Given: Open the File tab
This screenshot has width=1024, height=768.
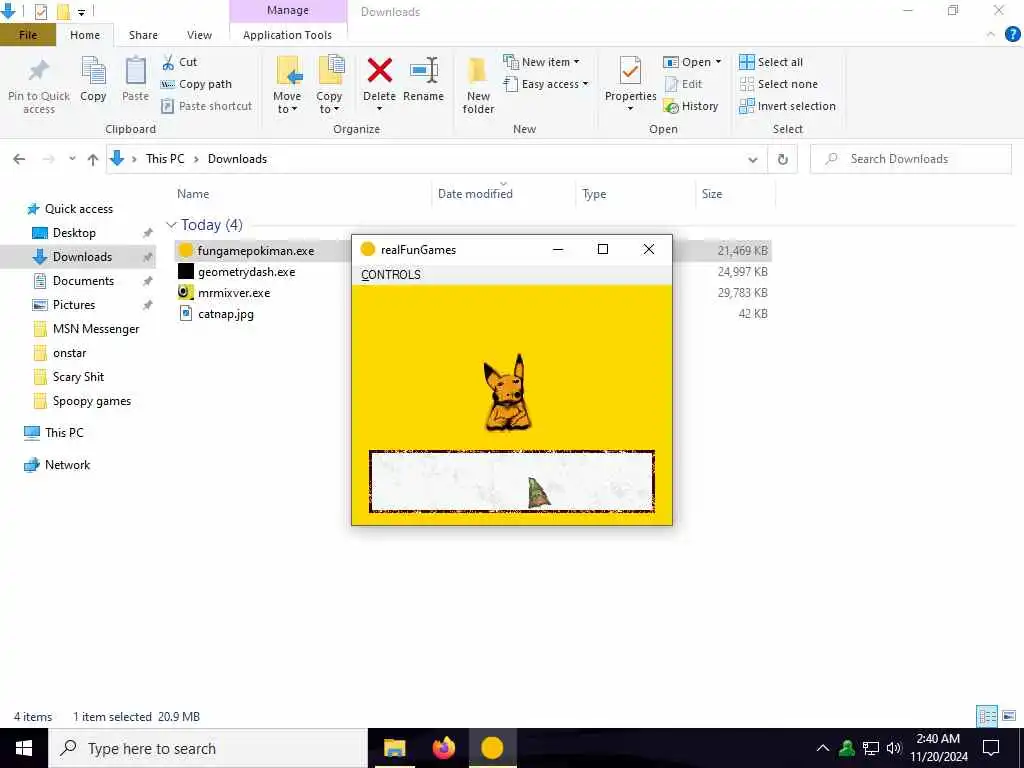Looking at the screenshot, I should pos(28,35).
